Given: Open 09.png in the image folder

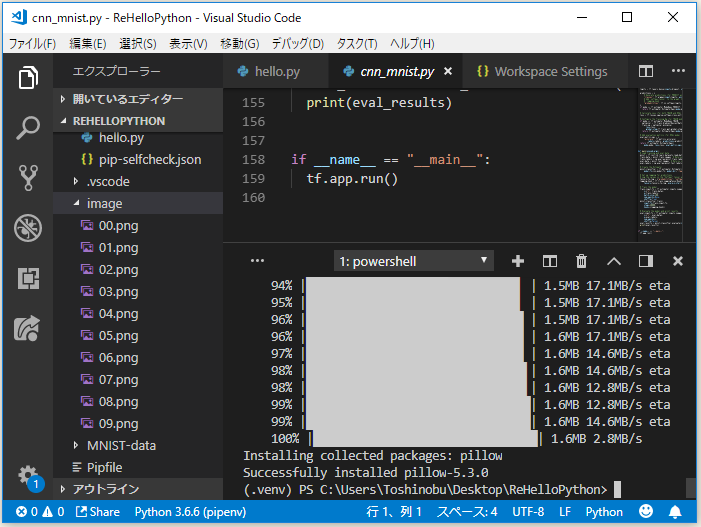Looking at the screenshot, I should click(x=138, y=423).
